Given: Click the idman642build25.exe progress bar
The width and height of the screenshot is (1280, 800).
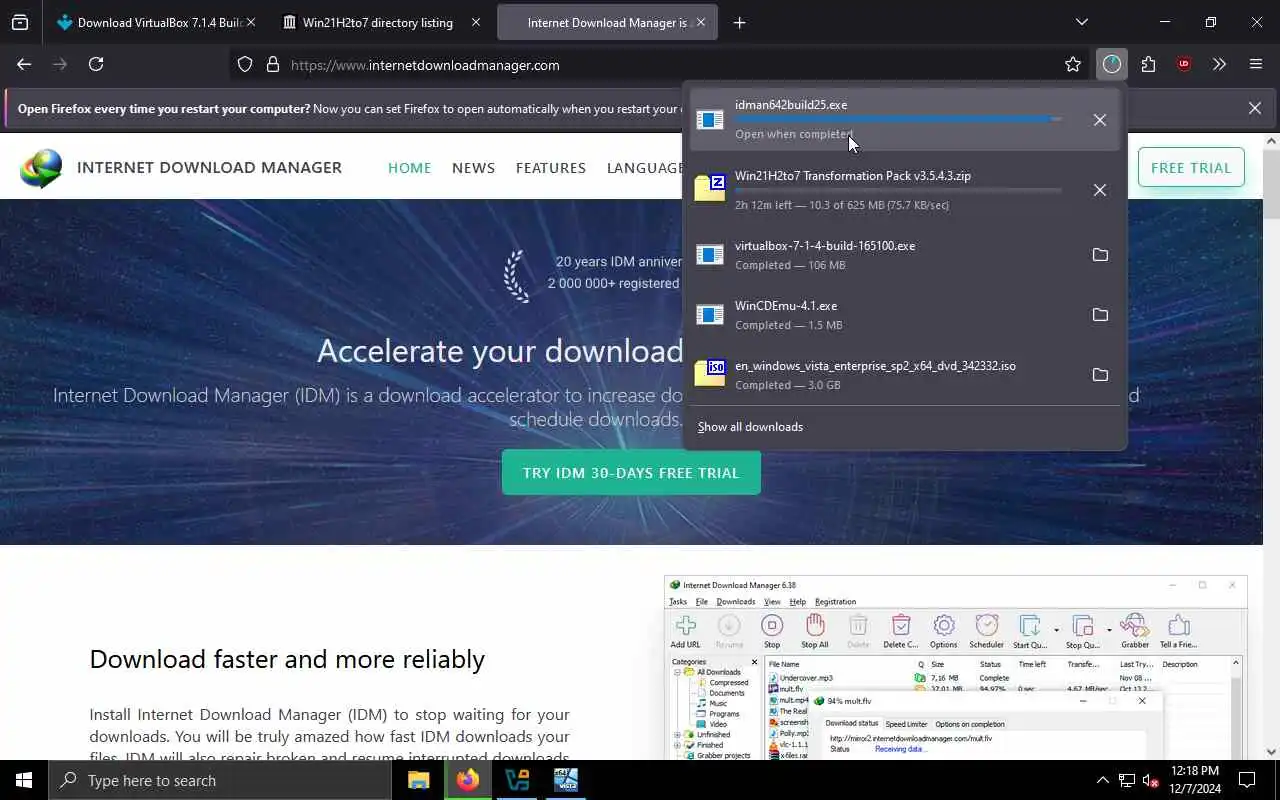Looking at the screenshot, I should (x=898, y=119).
